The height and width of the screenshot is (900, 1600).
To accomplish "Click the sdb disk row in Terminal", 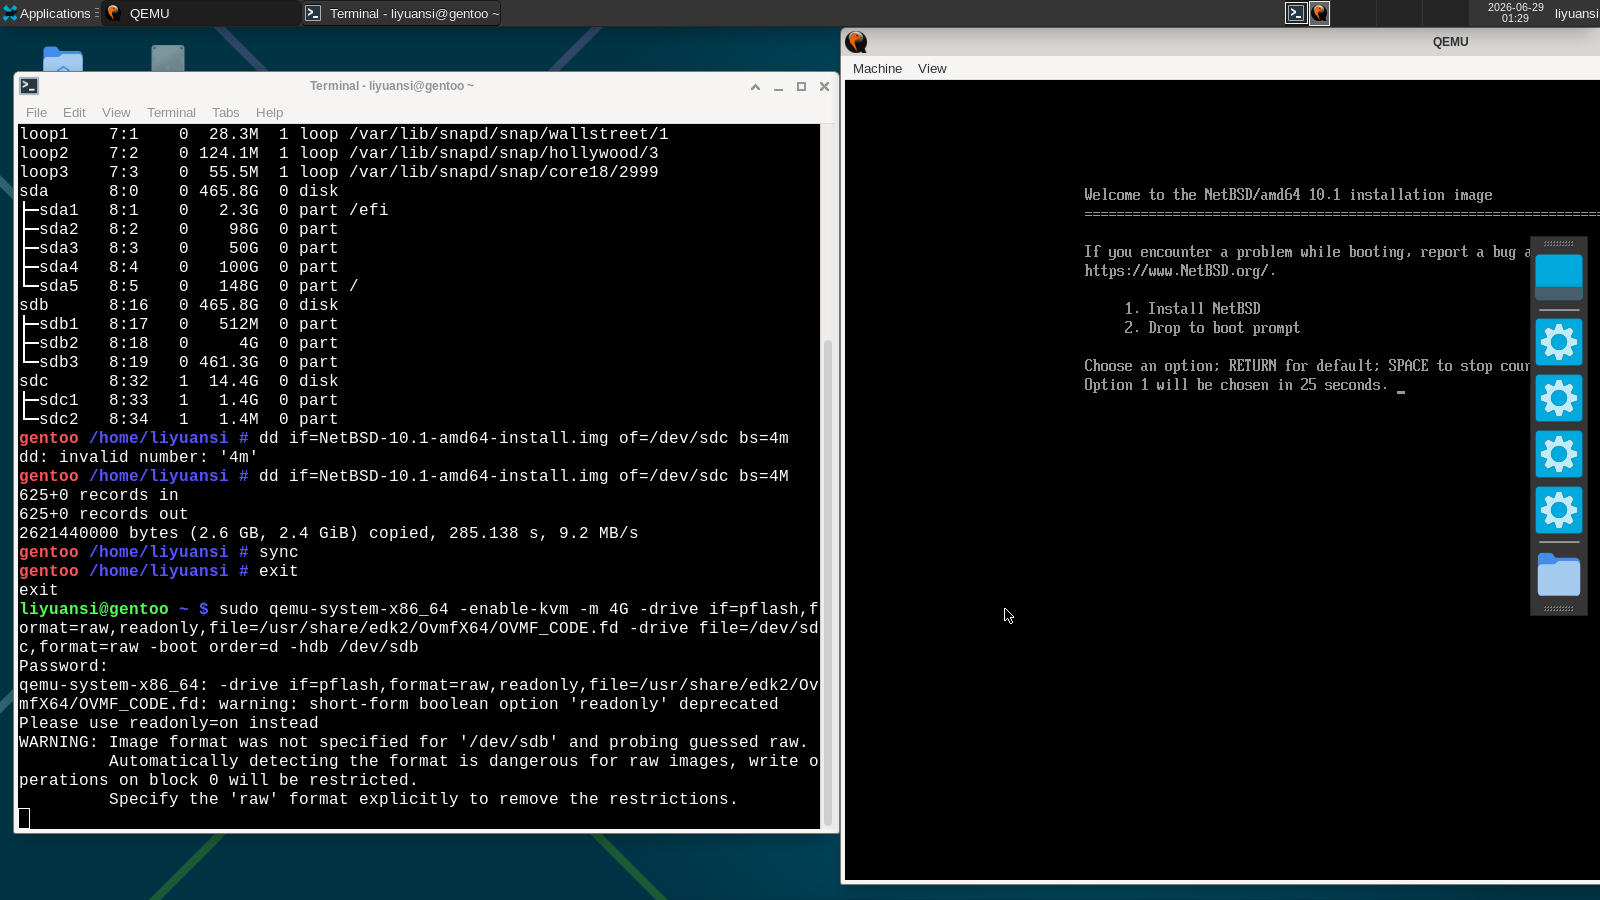I will (x=179, y=305).
